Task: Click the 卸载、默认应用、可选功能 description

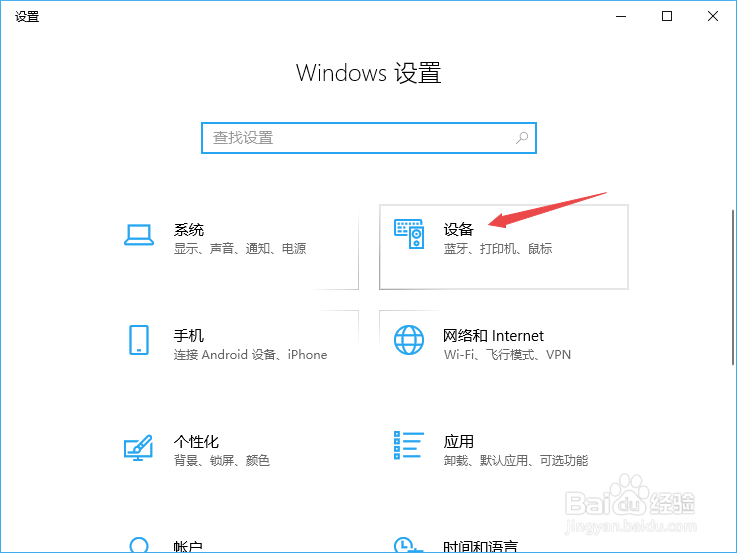Action: pyautogui.click(x=516, y=460)
